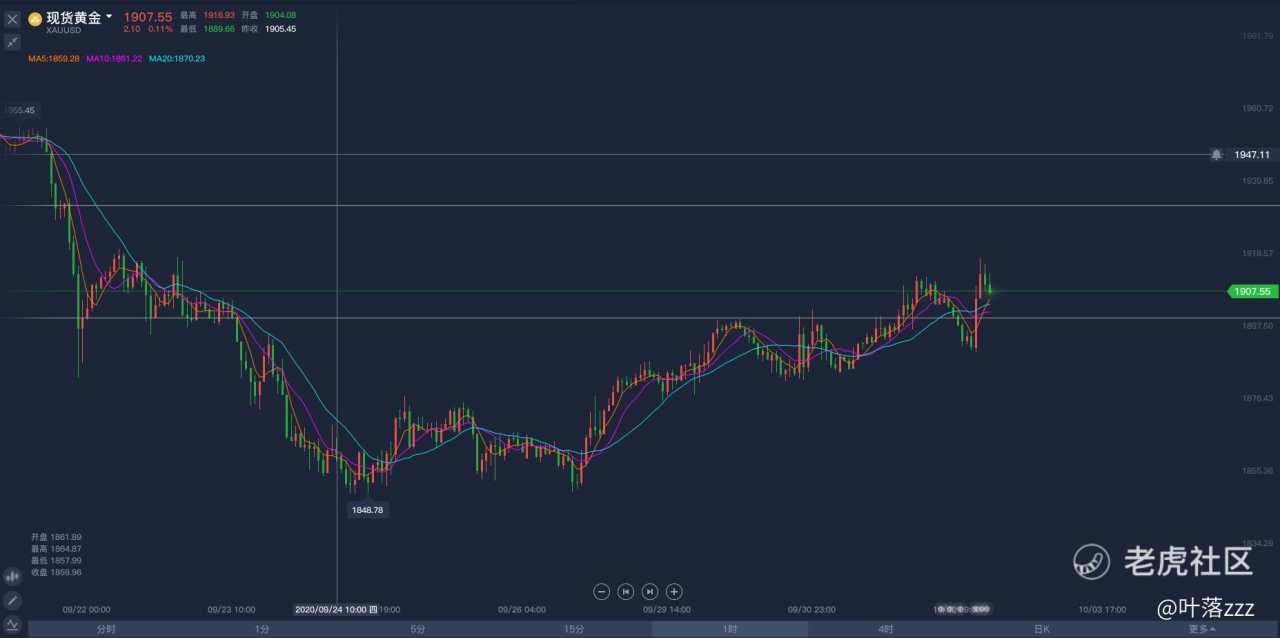Click the alert bell icon at 1947.11
This screenshot has width=1280, height=638.
[1216, 154]
